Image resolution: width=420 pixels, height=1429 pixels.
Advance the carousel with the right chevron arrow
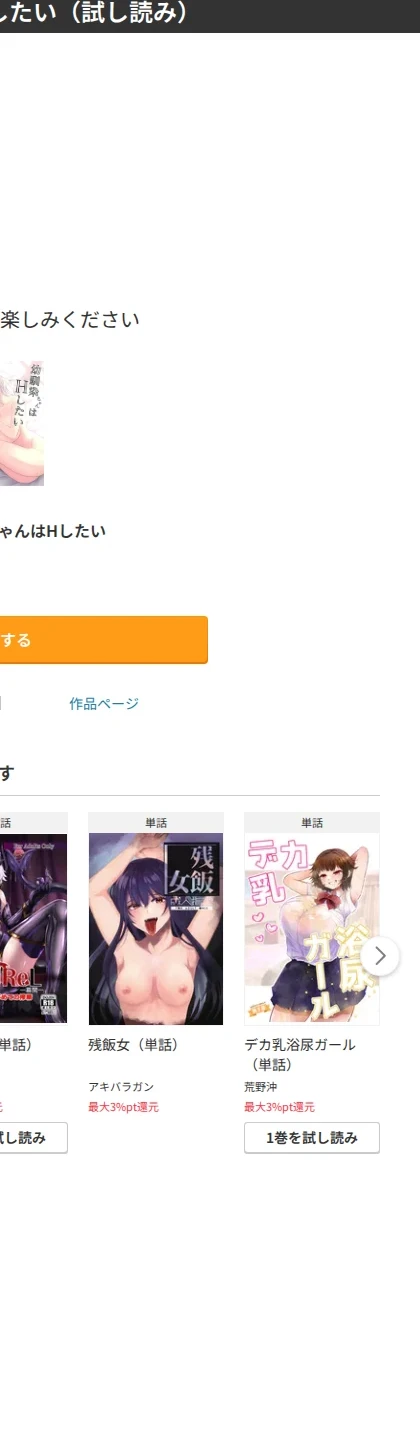[380, 956]
